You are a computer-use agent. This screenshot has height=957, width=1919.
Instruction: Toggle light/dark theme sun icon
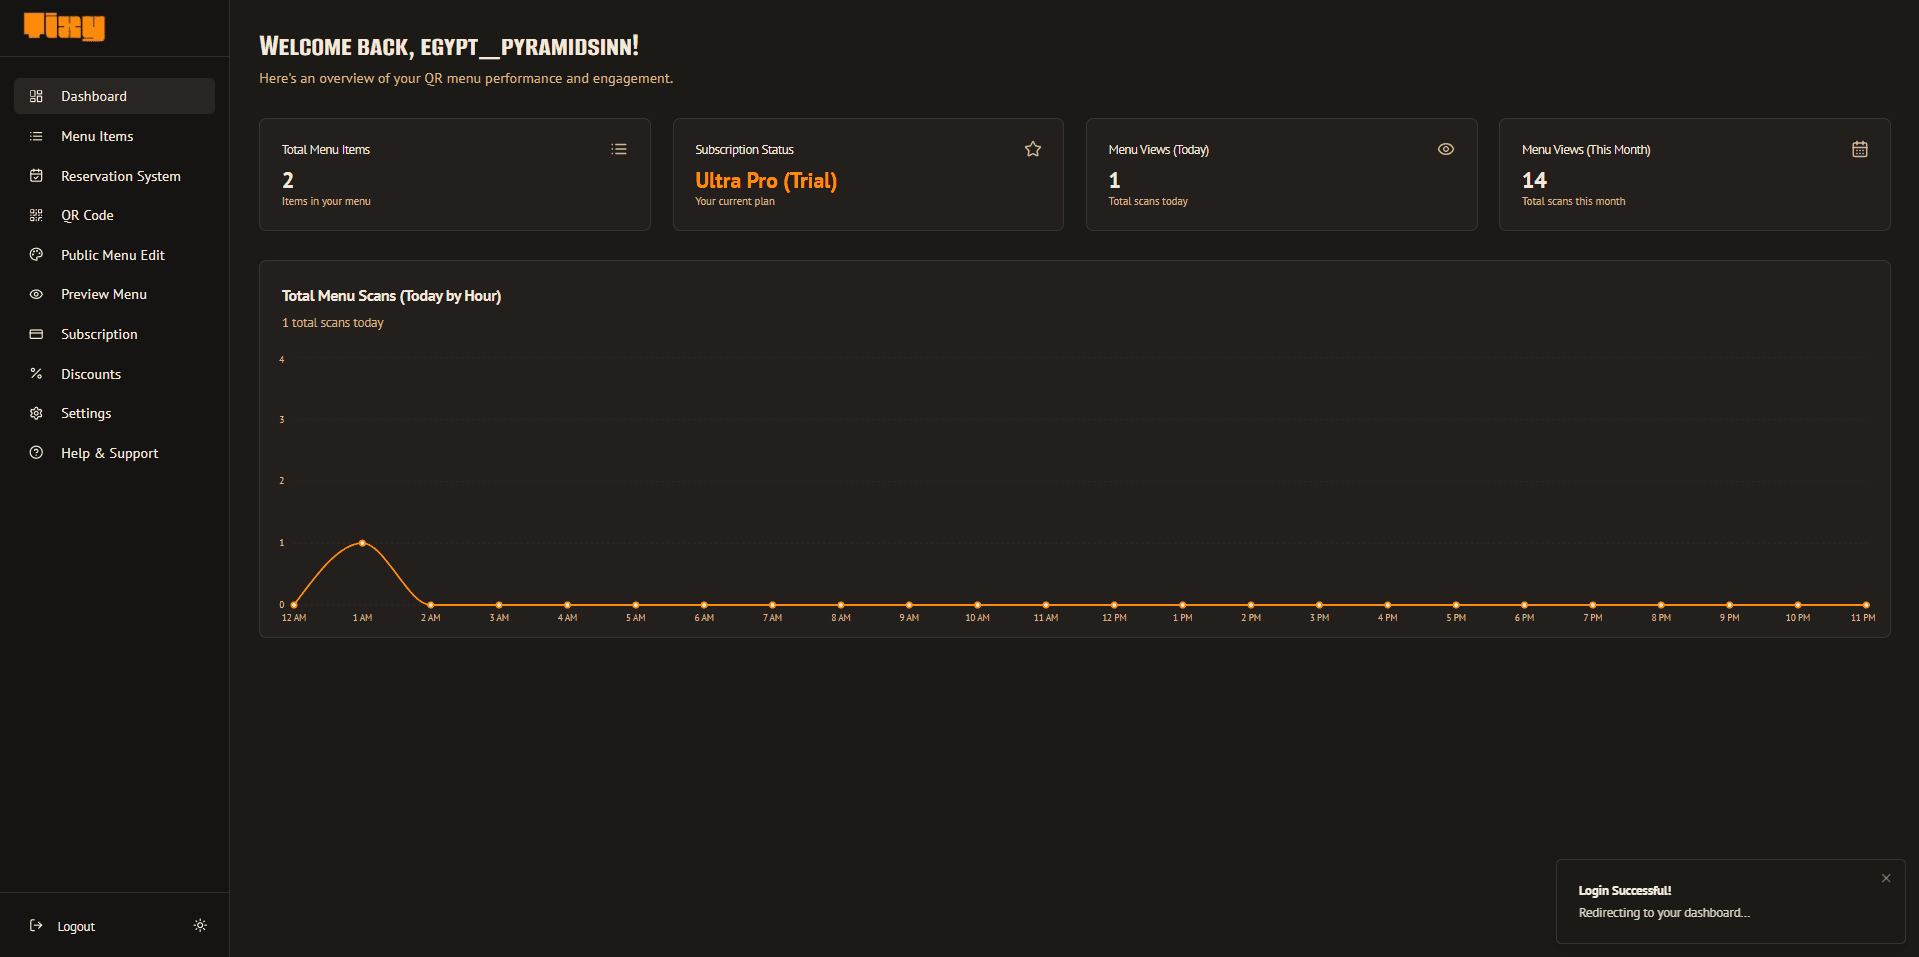pyautogui.click(x=200, y=926)
